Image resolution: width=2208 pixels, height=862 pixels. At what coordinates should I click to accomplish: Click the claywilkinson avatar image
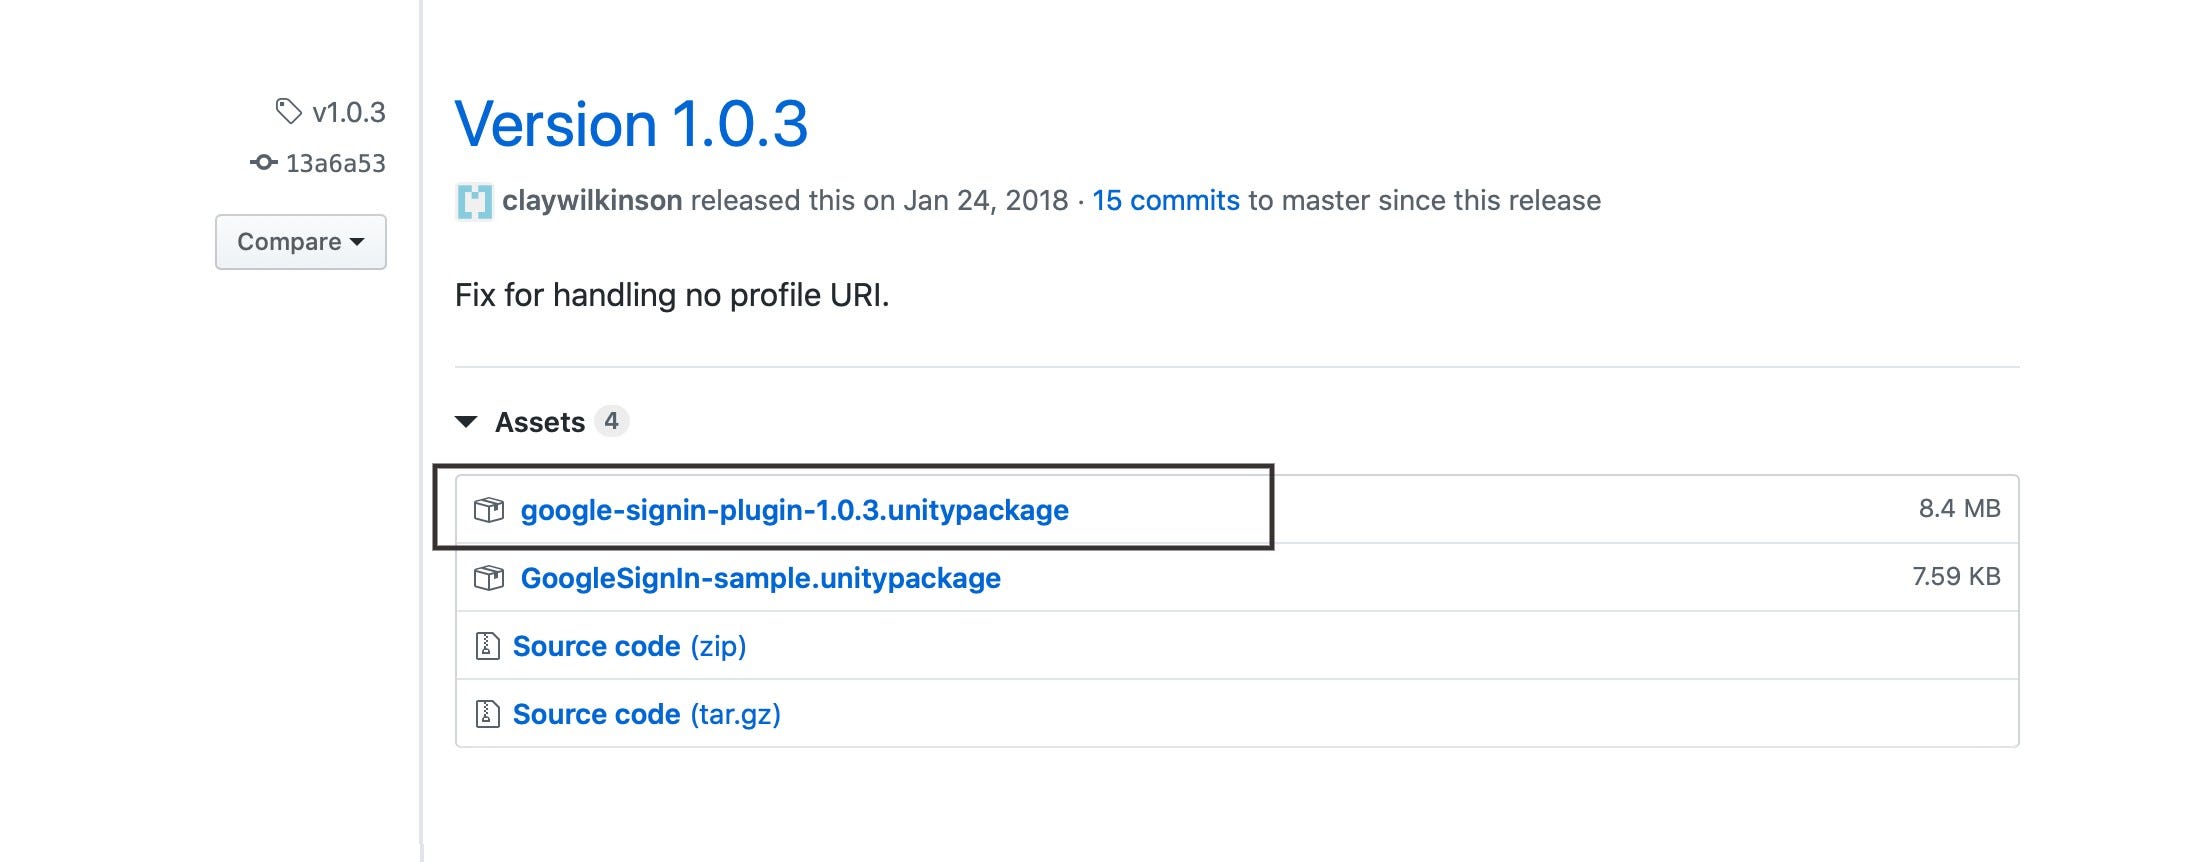[x=474, y=201]
